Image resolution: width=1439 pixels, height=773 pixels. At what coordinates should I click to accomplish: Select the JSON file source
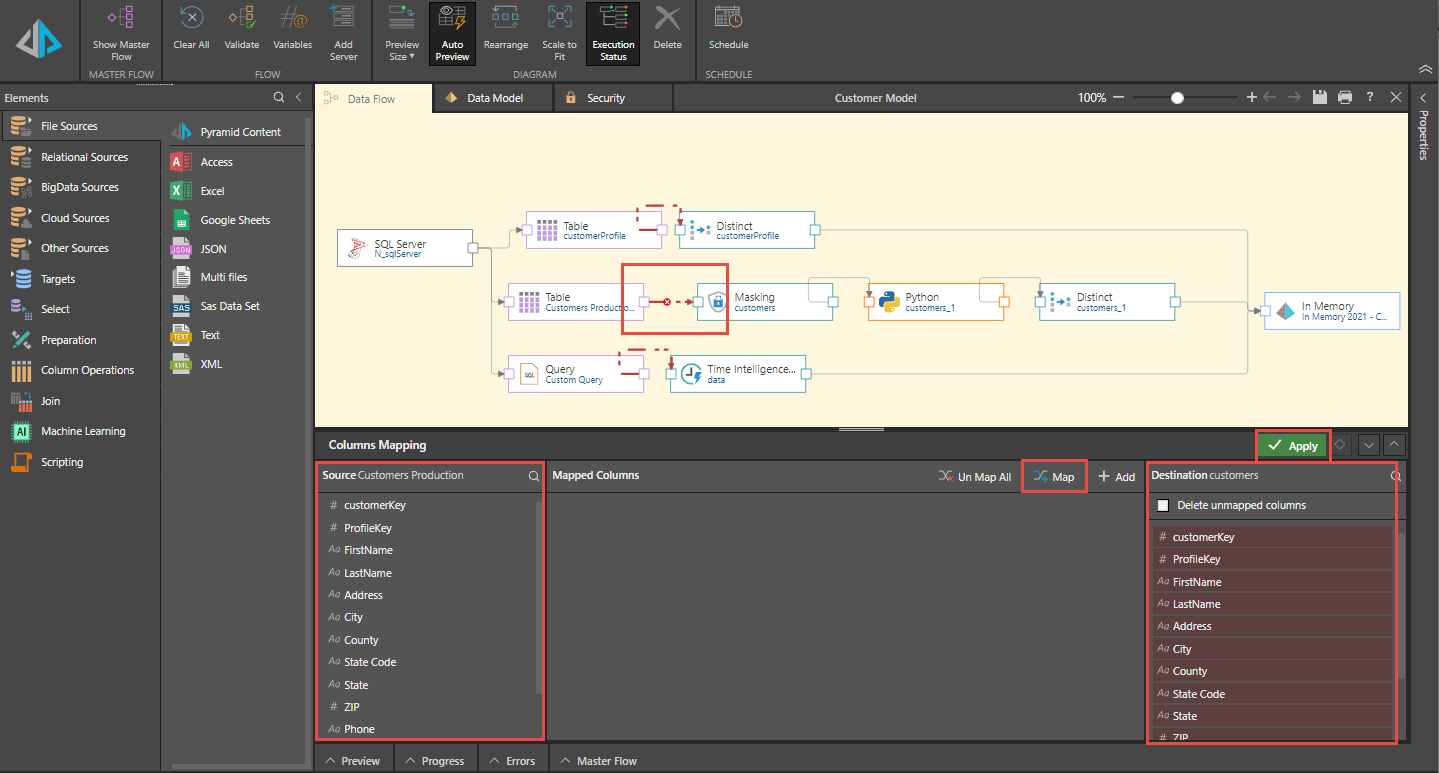235,249
